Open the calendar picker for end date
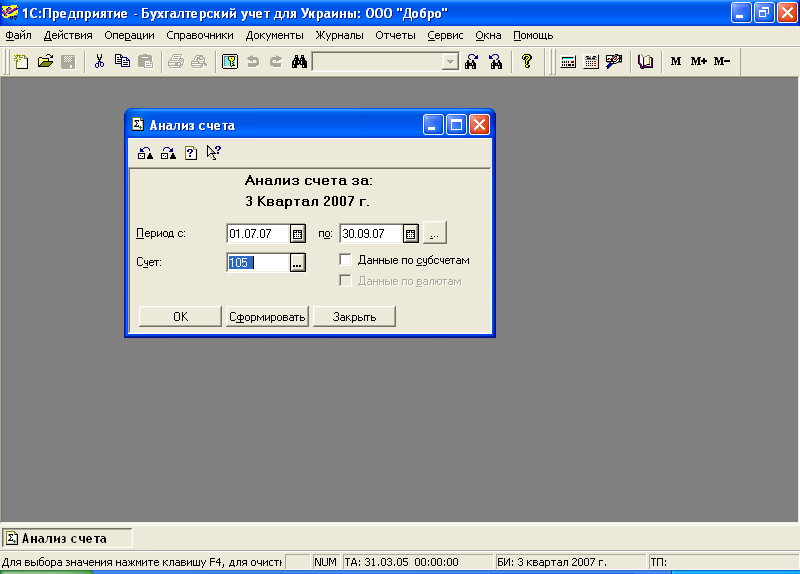Image resolution: width=800 pixels, height=574 pixels. point(410,234)
